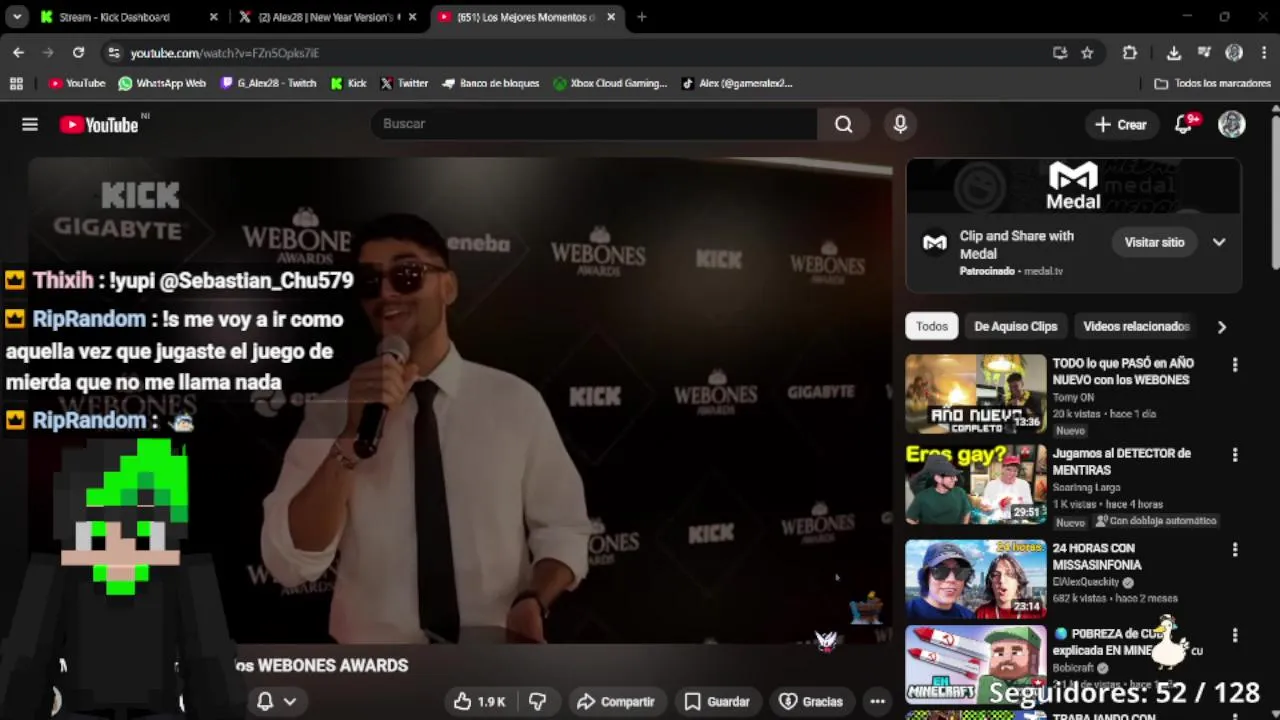Click the page vertical scrollbar

point(1275,190)
